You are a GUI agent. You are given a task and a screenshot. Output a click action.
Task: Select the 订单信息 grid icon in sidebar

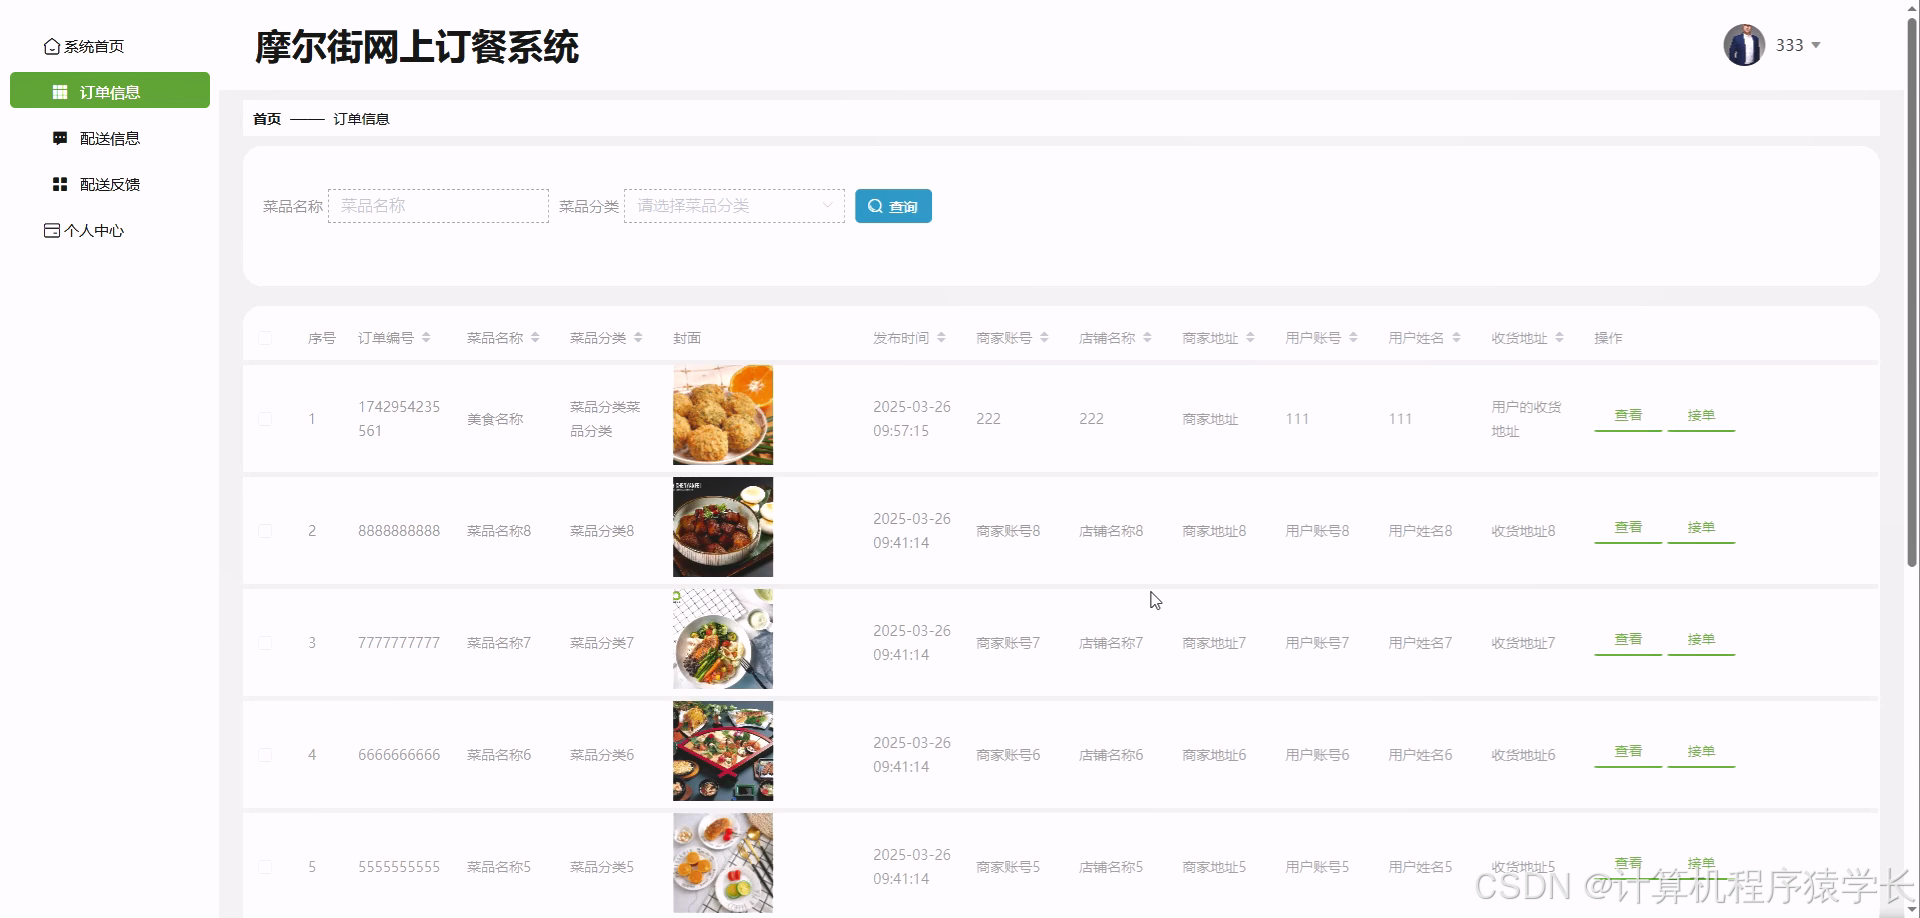pos(60,91)
